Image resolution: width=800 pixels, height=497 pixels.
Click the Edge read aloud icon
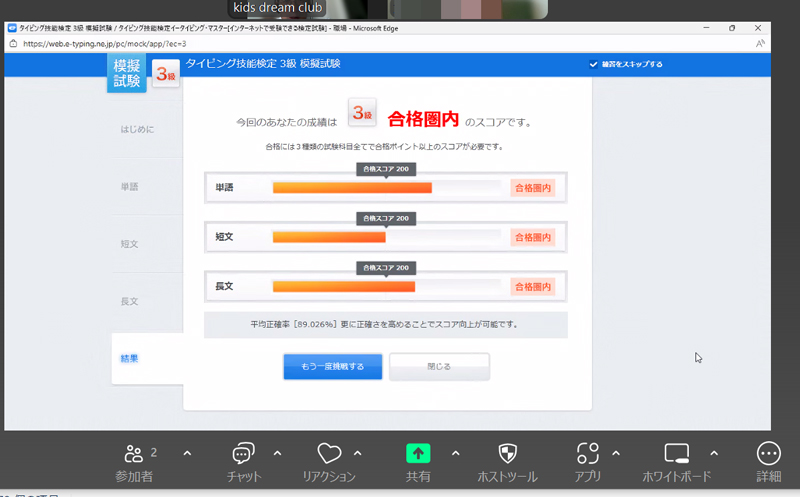pyautogui.click(x=760, y=43)
